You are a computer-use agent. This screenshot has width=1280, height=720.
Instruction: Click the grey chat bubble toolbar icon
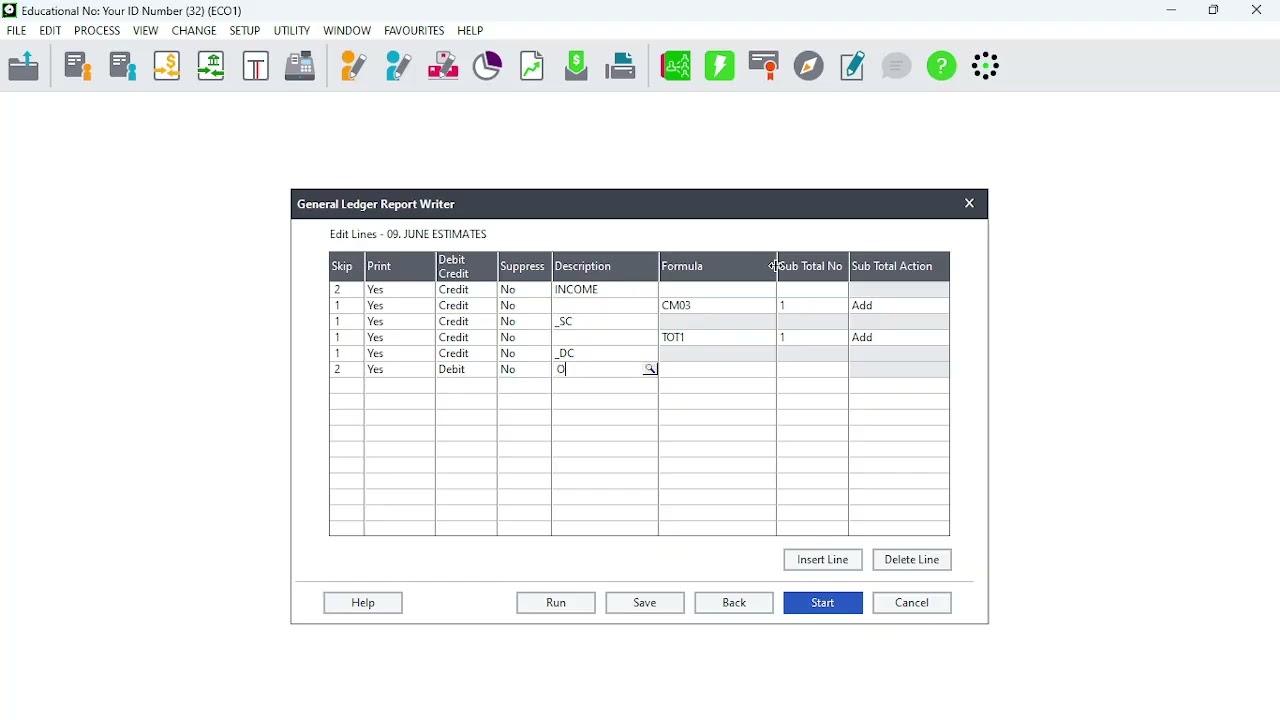(897, 67)
